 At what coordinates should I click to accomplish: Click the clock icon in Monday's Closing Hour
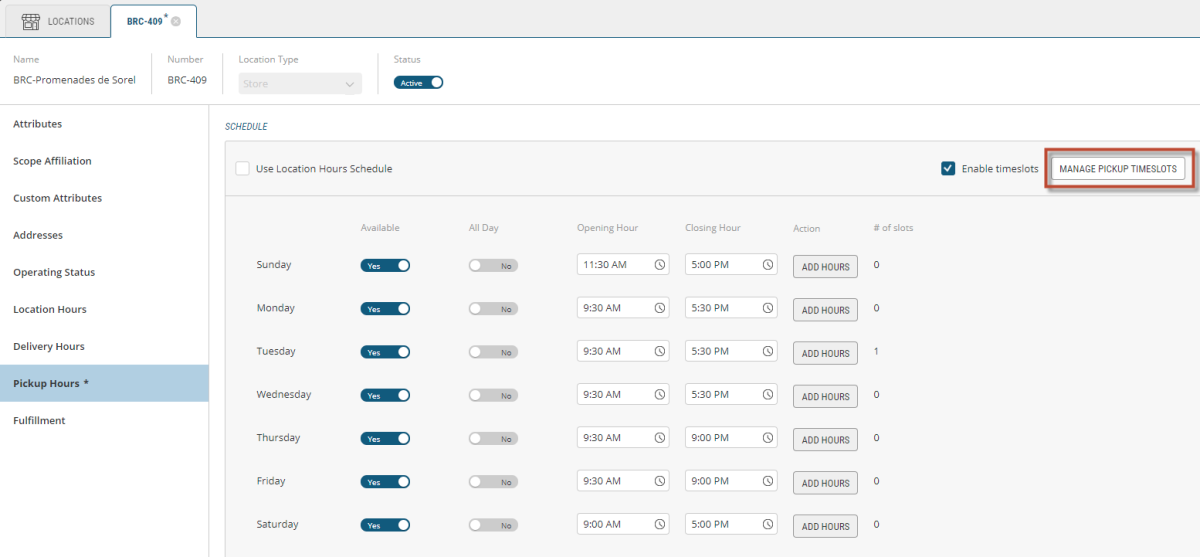767,308
